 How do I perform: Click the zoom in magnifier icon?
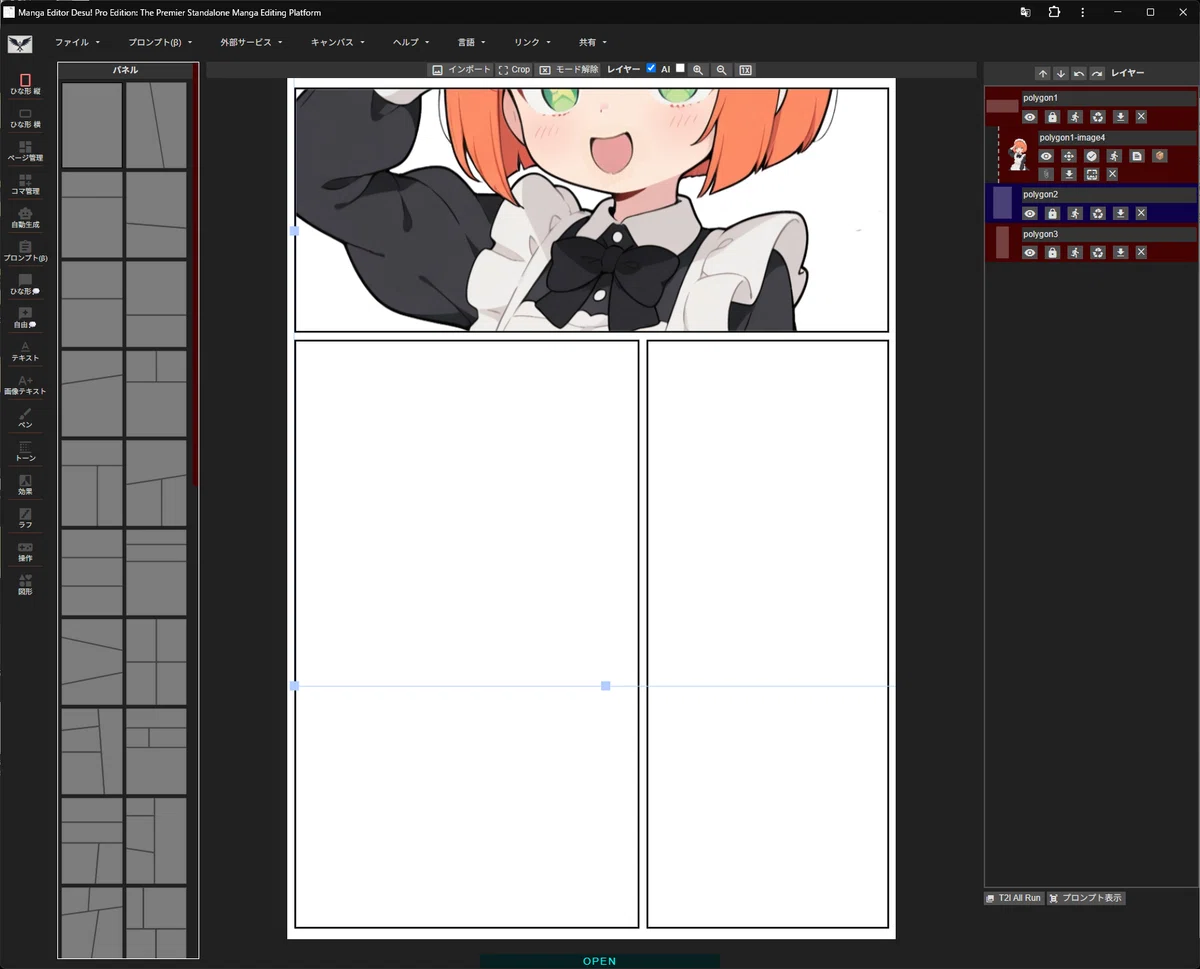(698, 70)
